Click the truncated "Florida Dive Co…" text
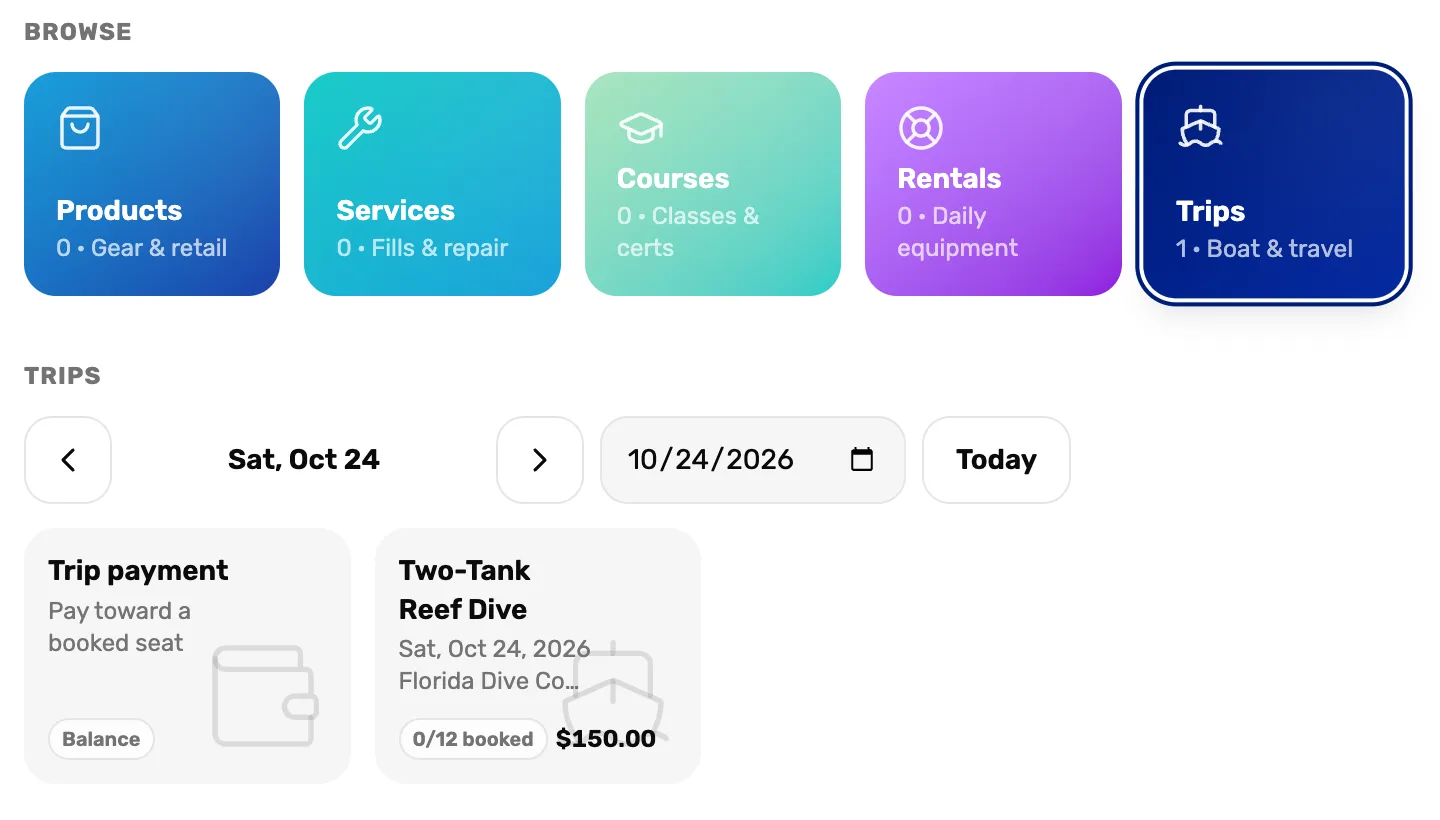 pyautogui.click(x=489, y=681)
